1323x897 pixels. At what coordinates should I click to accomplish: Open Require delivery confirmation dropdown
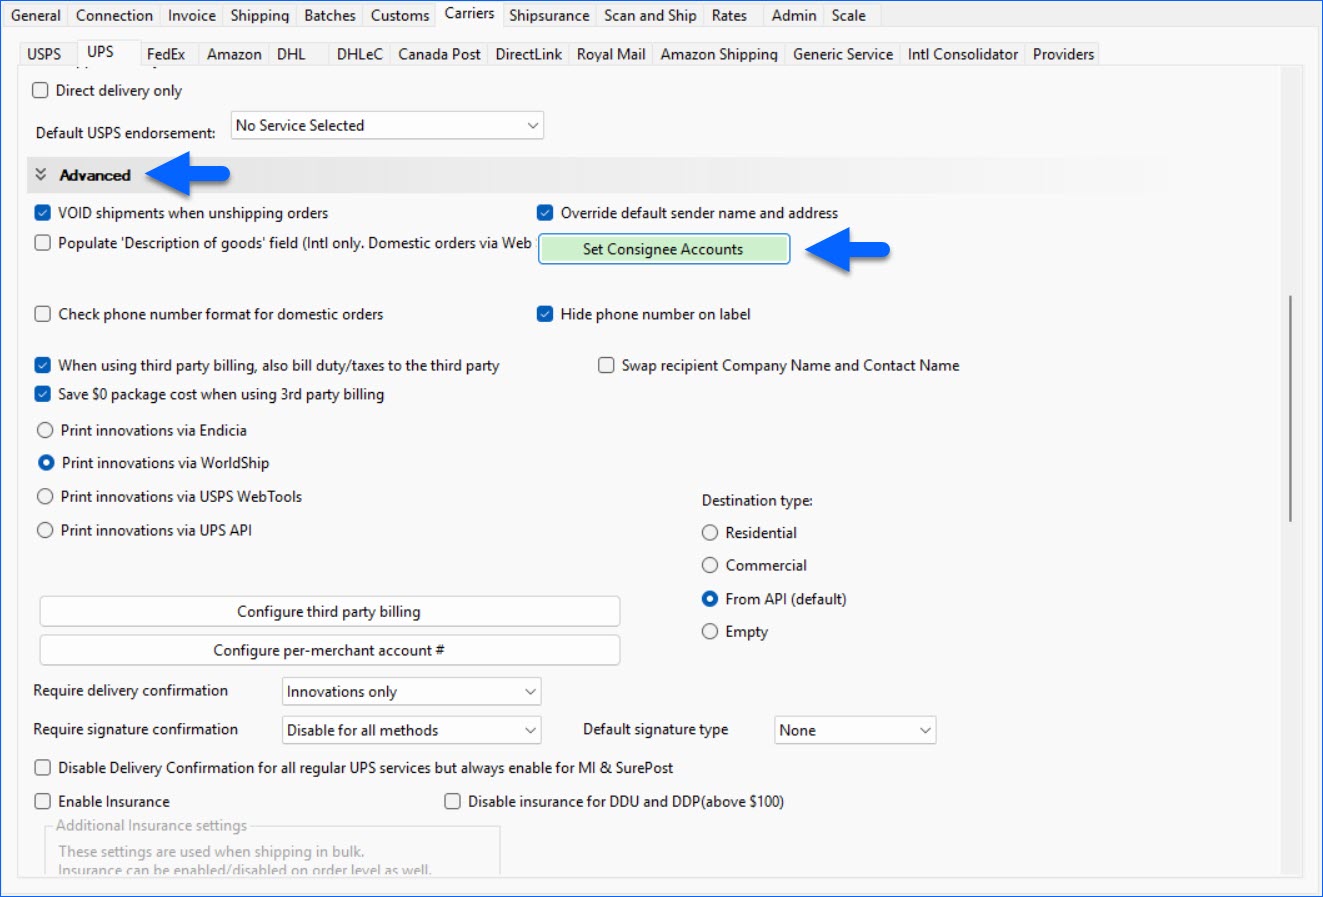(411, 692)
